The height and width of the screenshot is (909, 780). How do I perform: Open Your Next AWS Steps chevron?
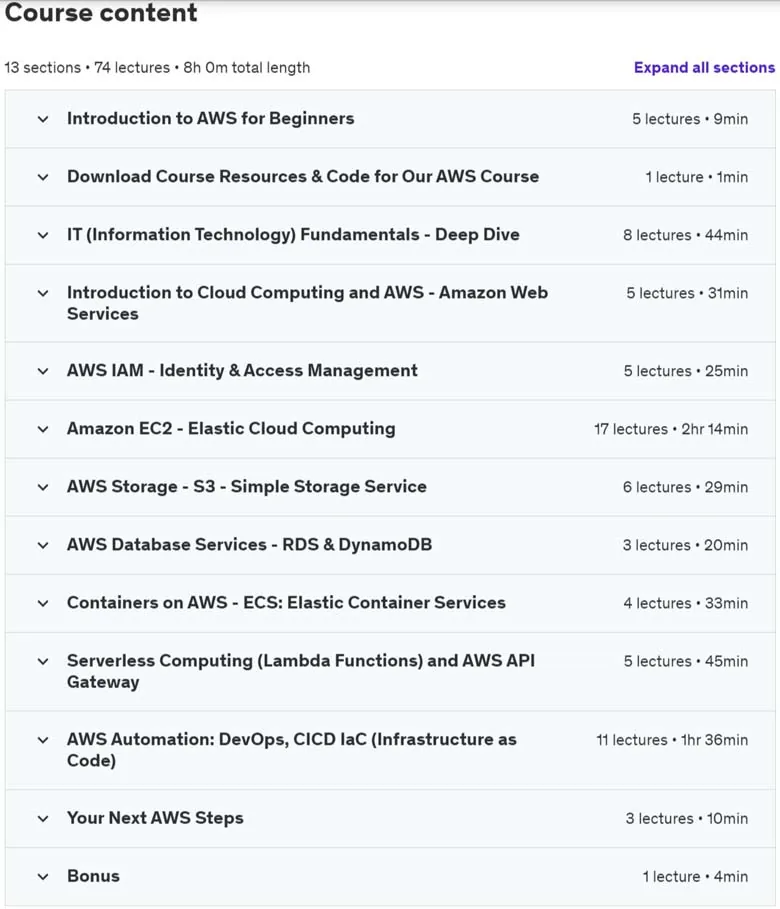tap(43, 819)
